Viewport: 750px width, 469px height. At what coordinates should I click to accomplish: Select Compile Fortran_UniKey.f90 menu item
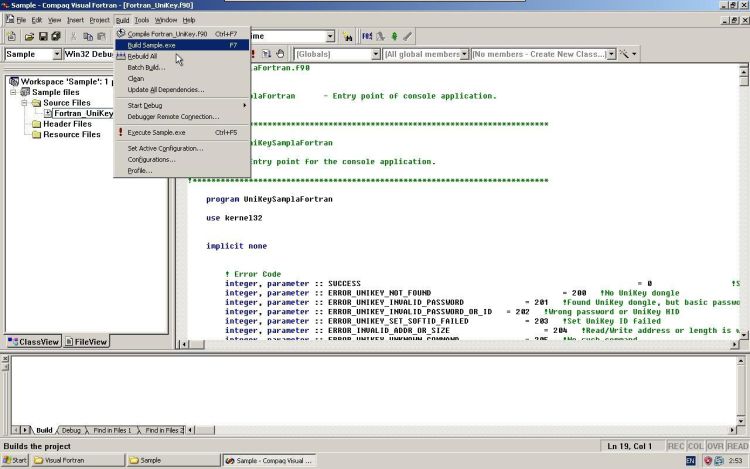182,34
